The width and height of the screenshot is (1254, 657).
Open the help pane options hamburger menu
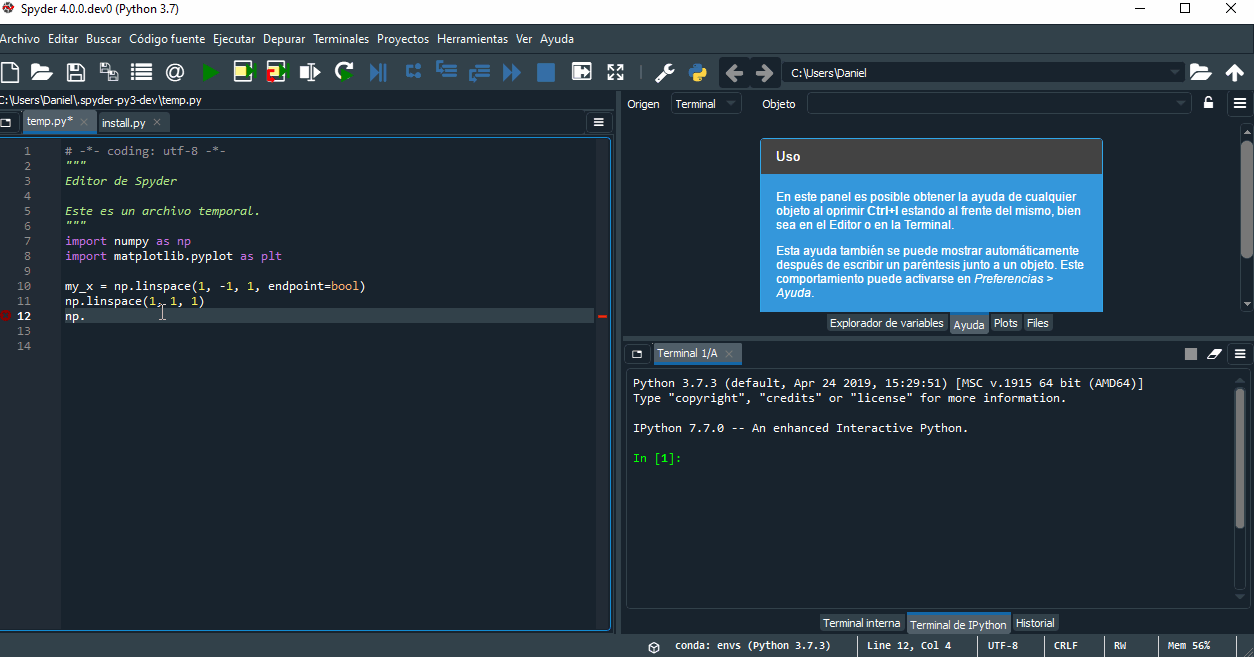point(1240,103)
